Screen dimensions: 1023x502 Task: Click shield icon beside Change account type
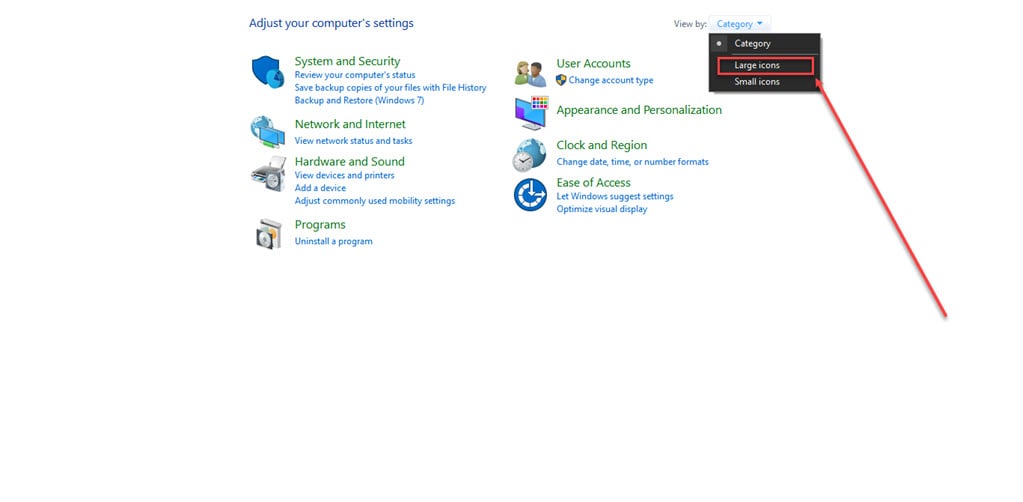561,80
